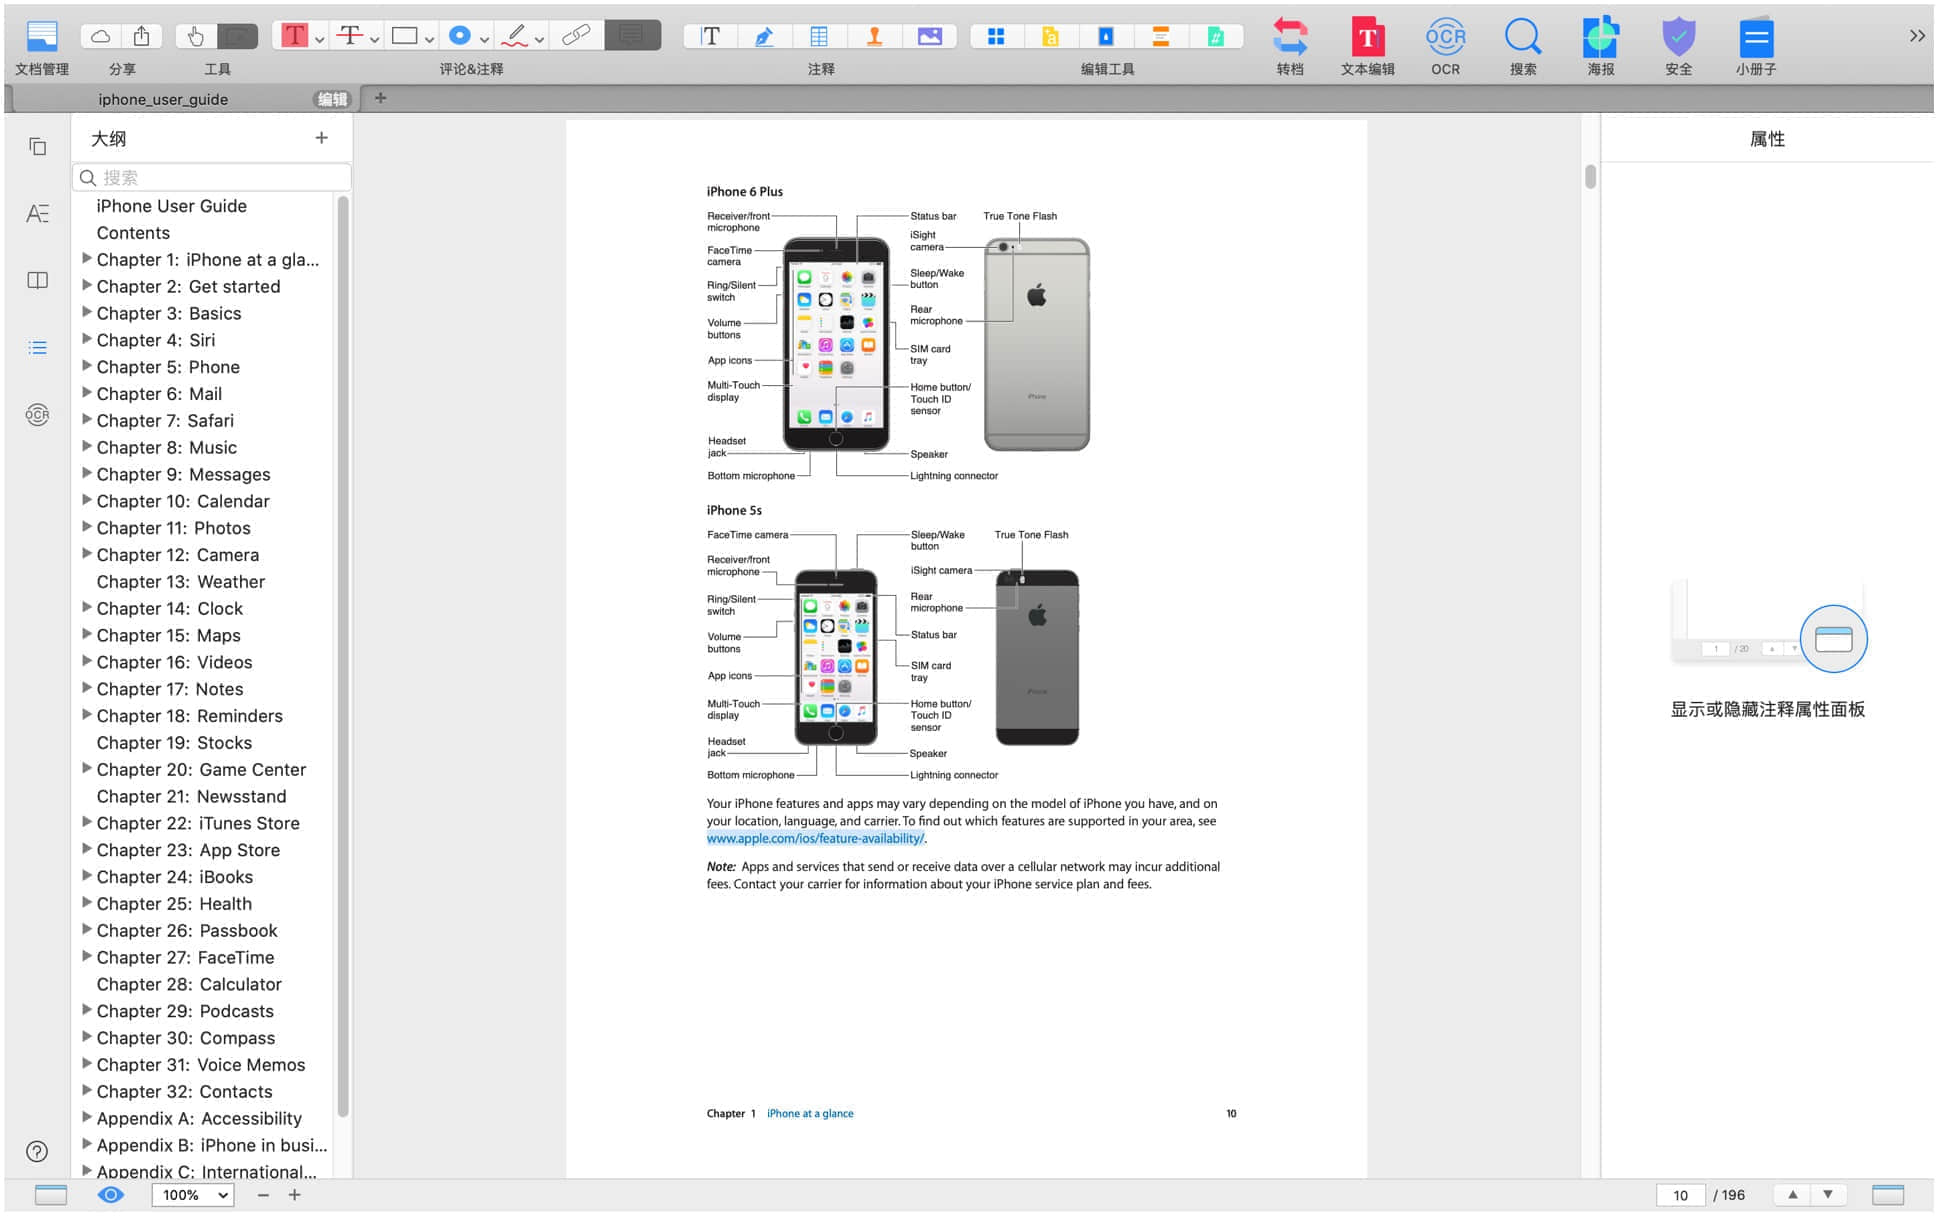The width and height of the screenshot is (1938, 1216).
Task: Open a new tab with plus button
Action: [380, 98]
